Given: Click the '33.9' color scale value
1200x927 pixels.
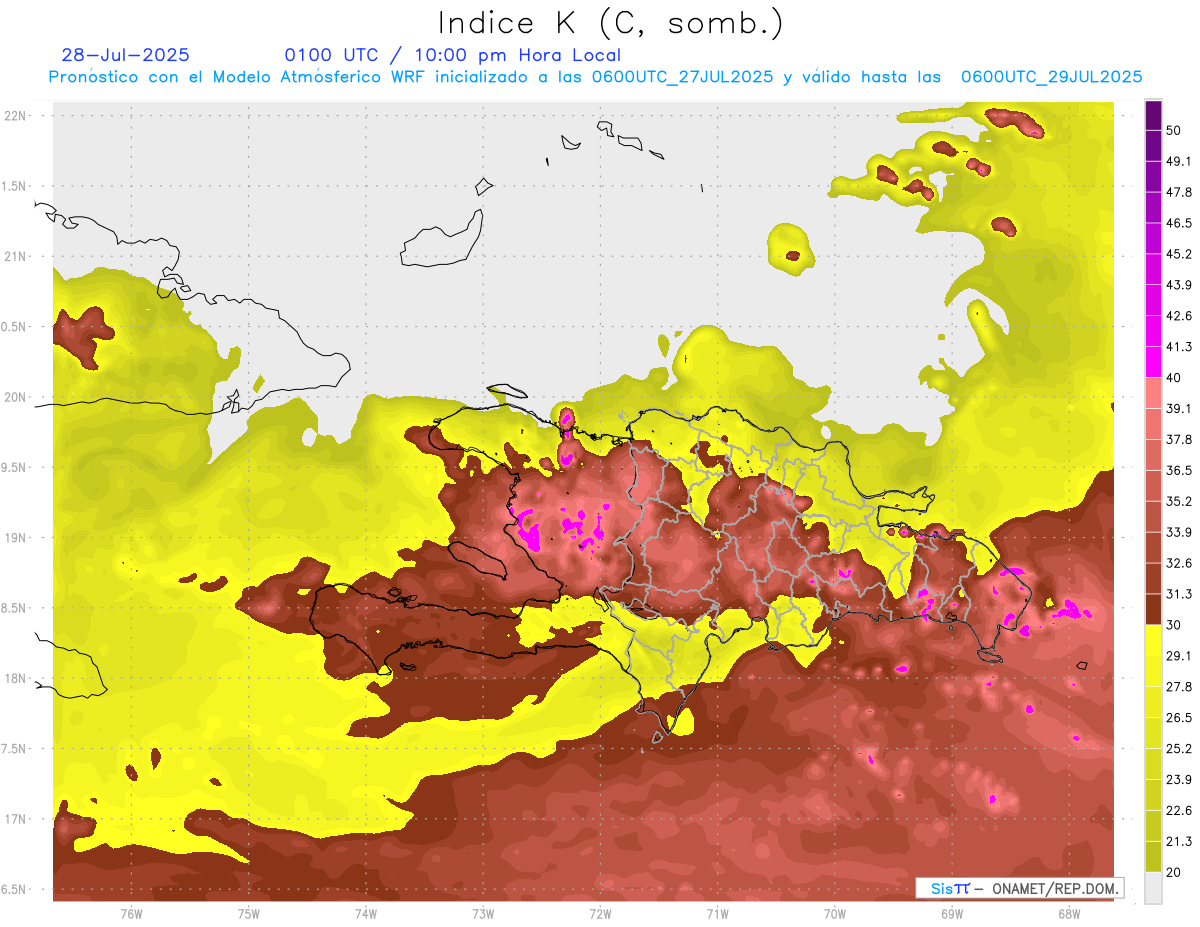Looking at the screenshot, I should 1178,532.
